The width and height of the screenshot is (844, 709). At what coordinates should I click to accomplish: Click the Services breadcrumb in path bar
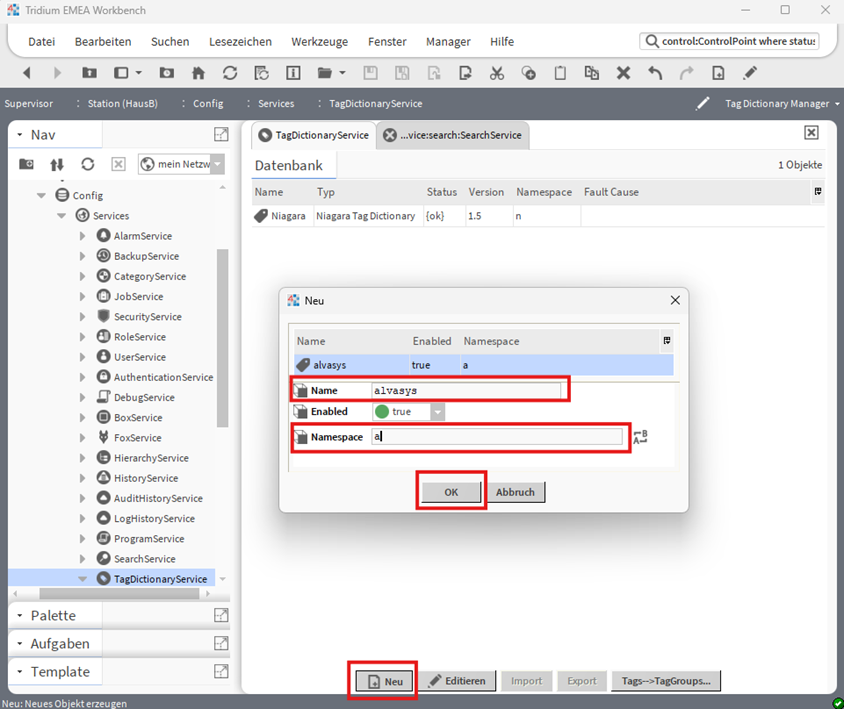(276, 103)
